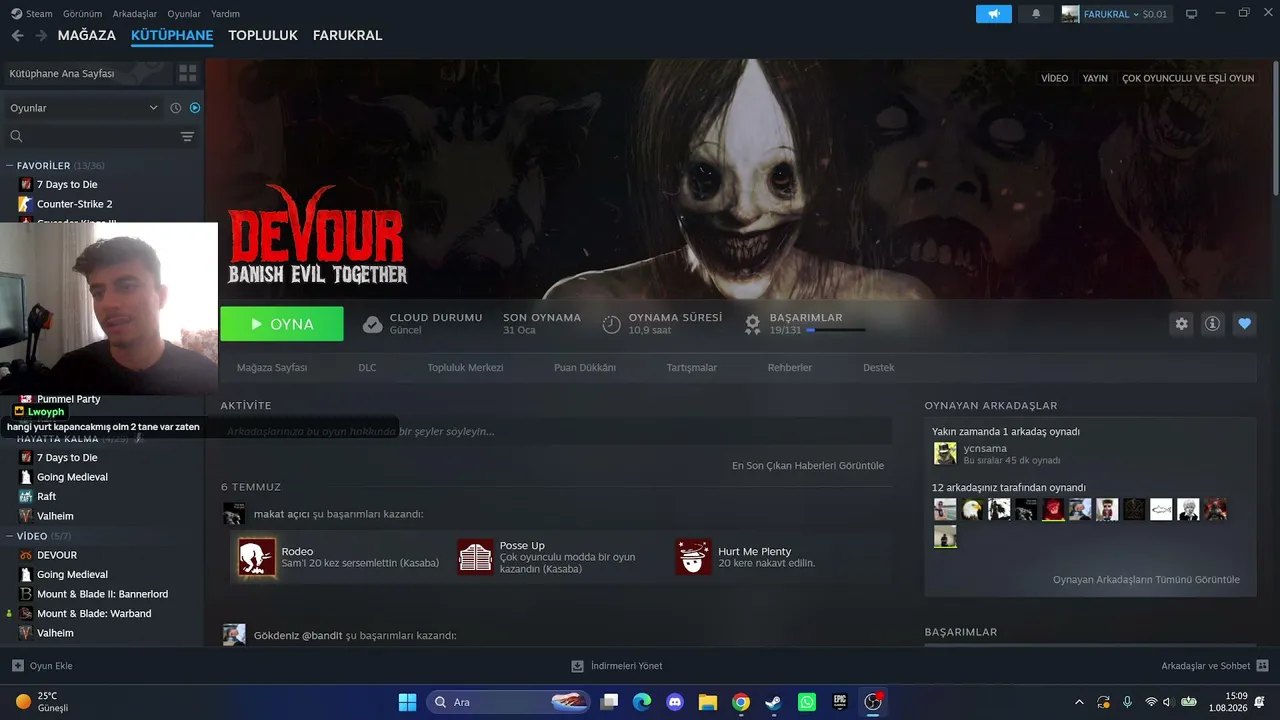Open the Oyunlar library type dropdown
1280x720 pixels.
click(84, 108)
